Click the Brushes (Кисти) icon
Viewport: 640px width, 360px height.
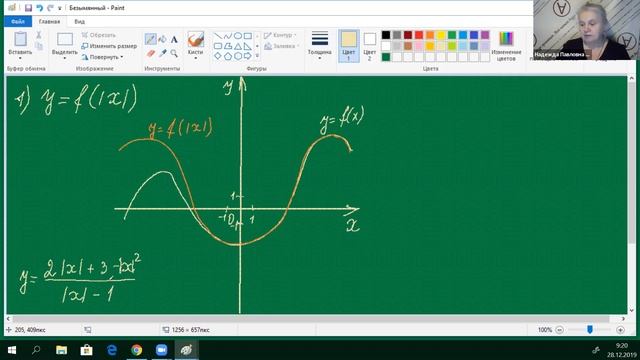(x=196, y=39)
